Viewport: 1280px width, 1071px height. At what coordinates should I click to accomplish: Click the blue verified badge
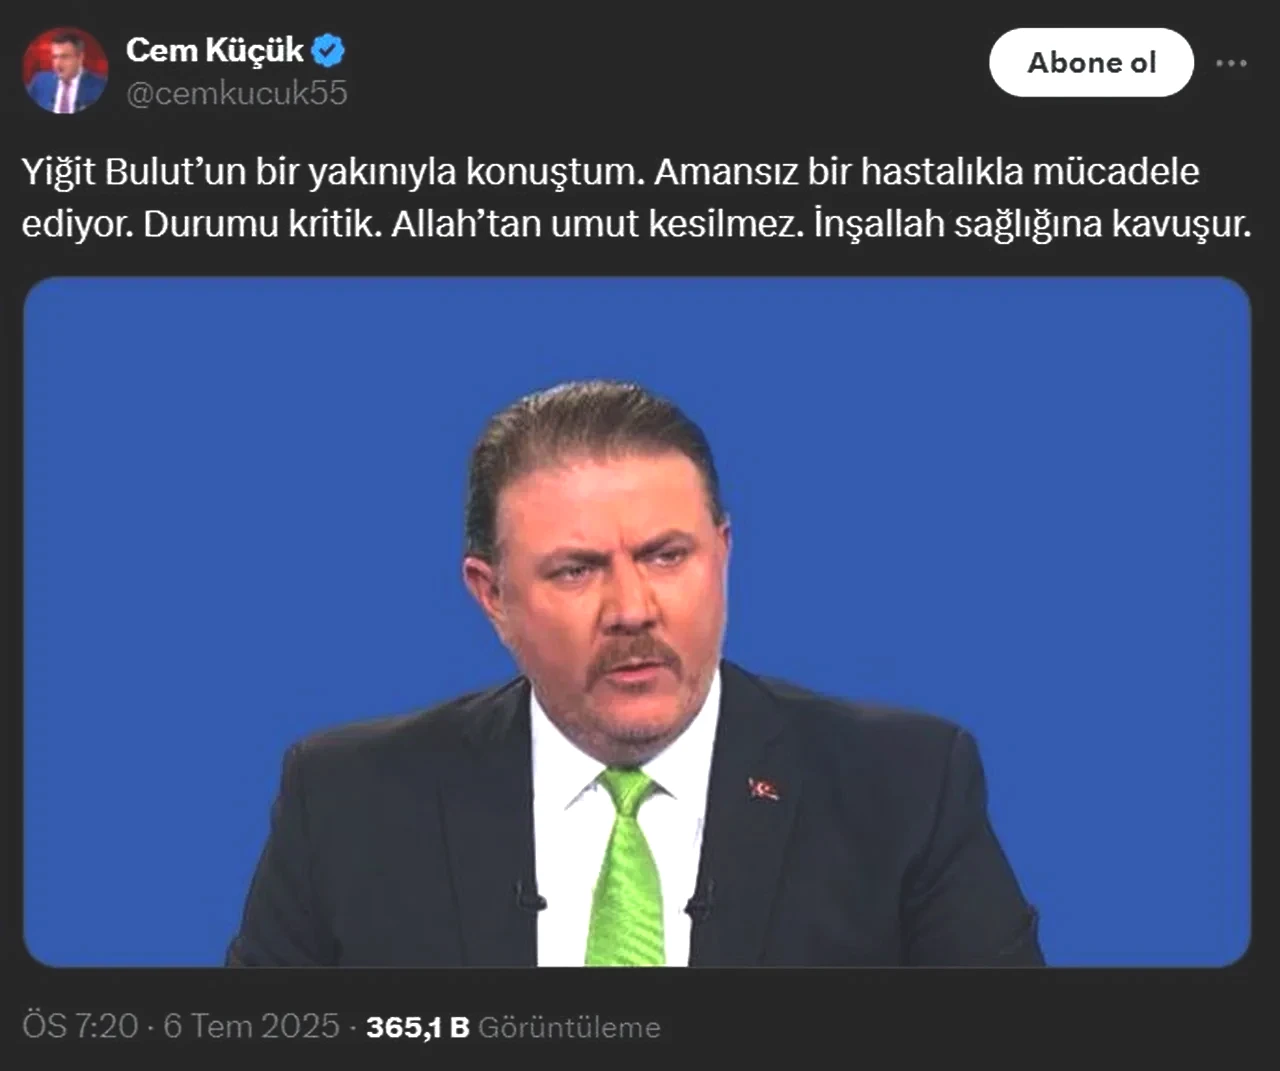328,50
